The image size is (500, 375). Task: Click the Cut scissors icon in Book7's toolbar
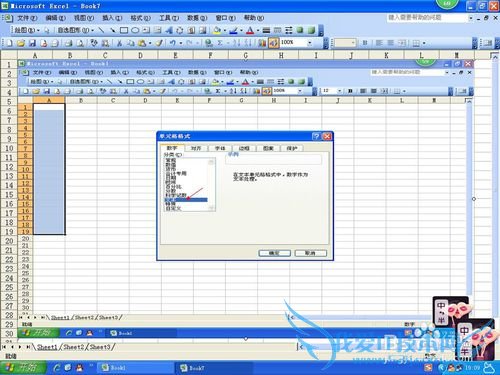119,43
